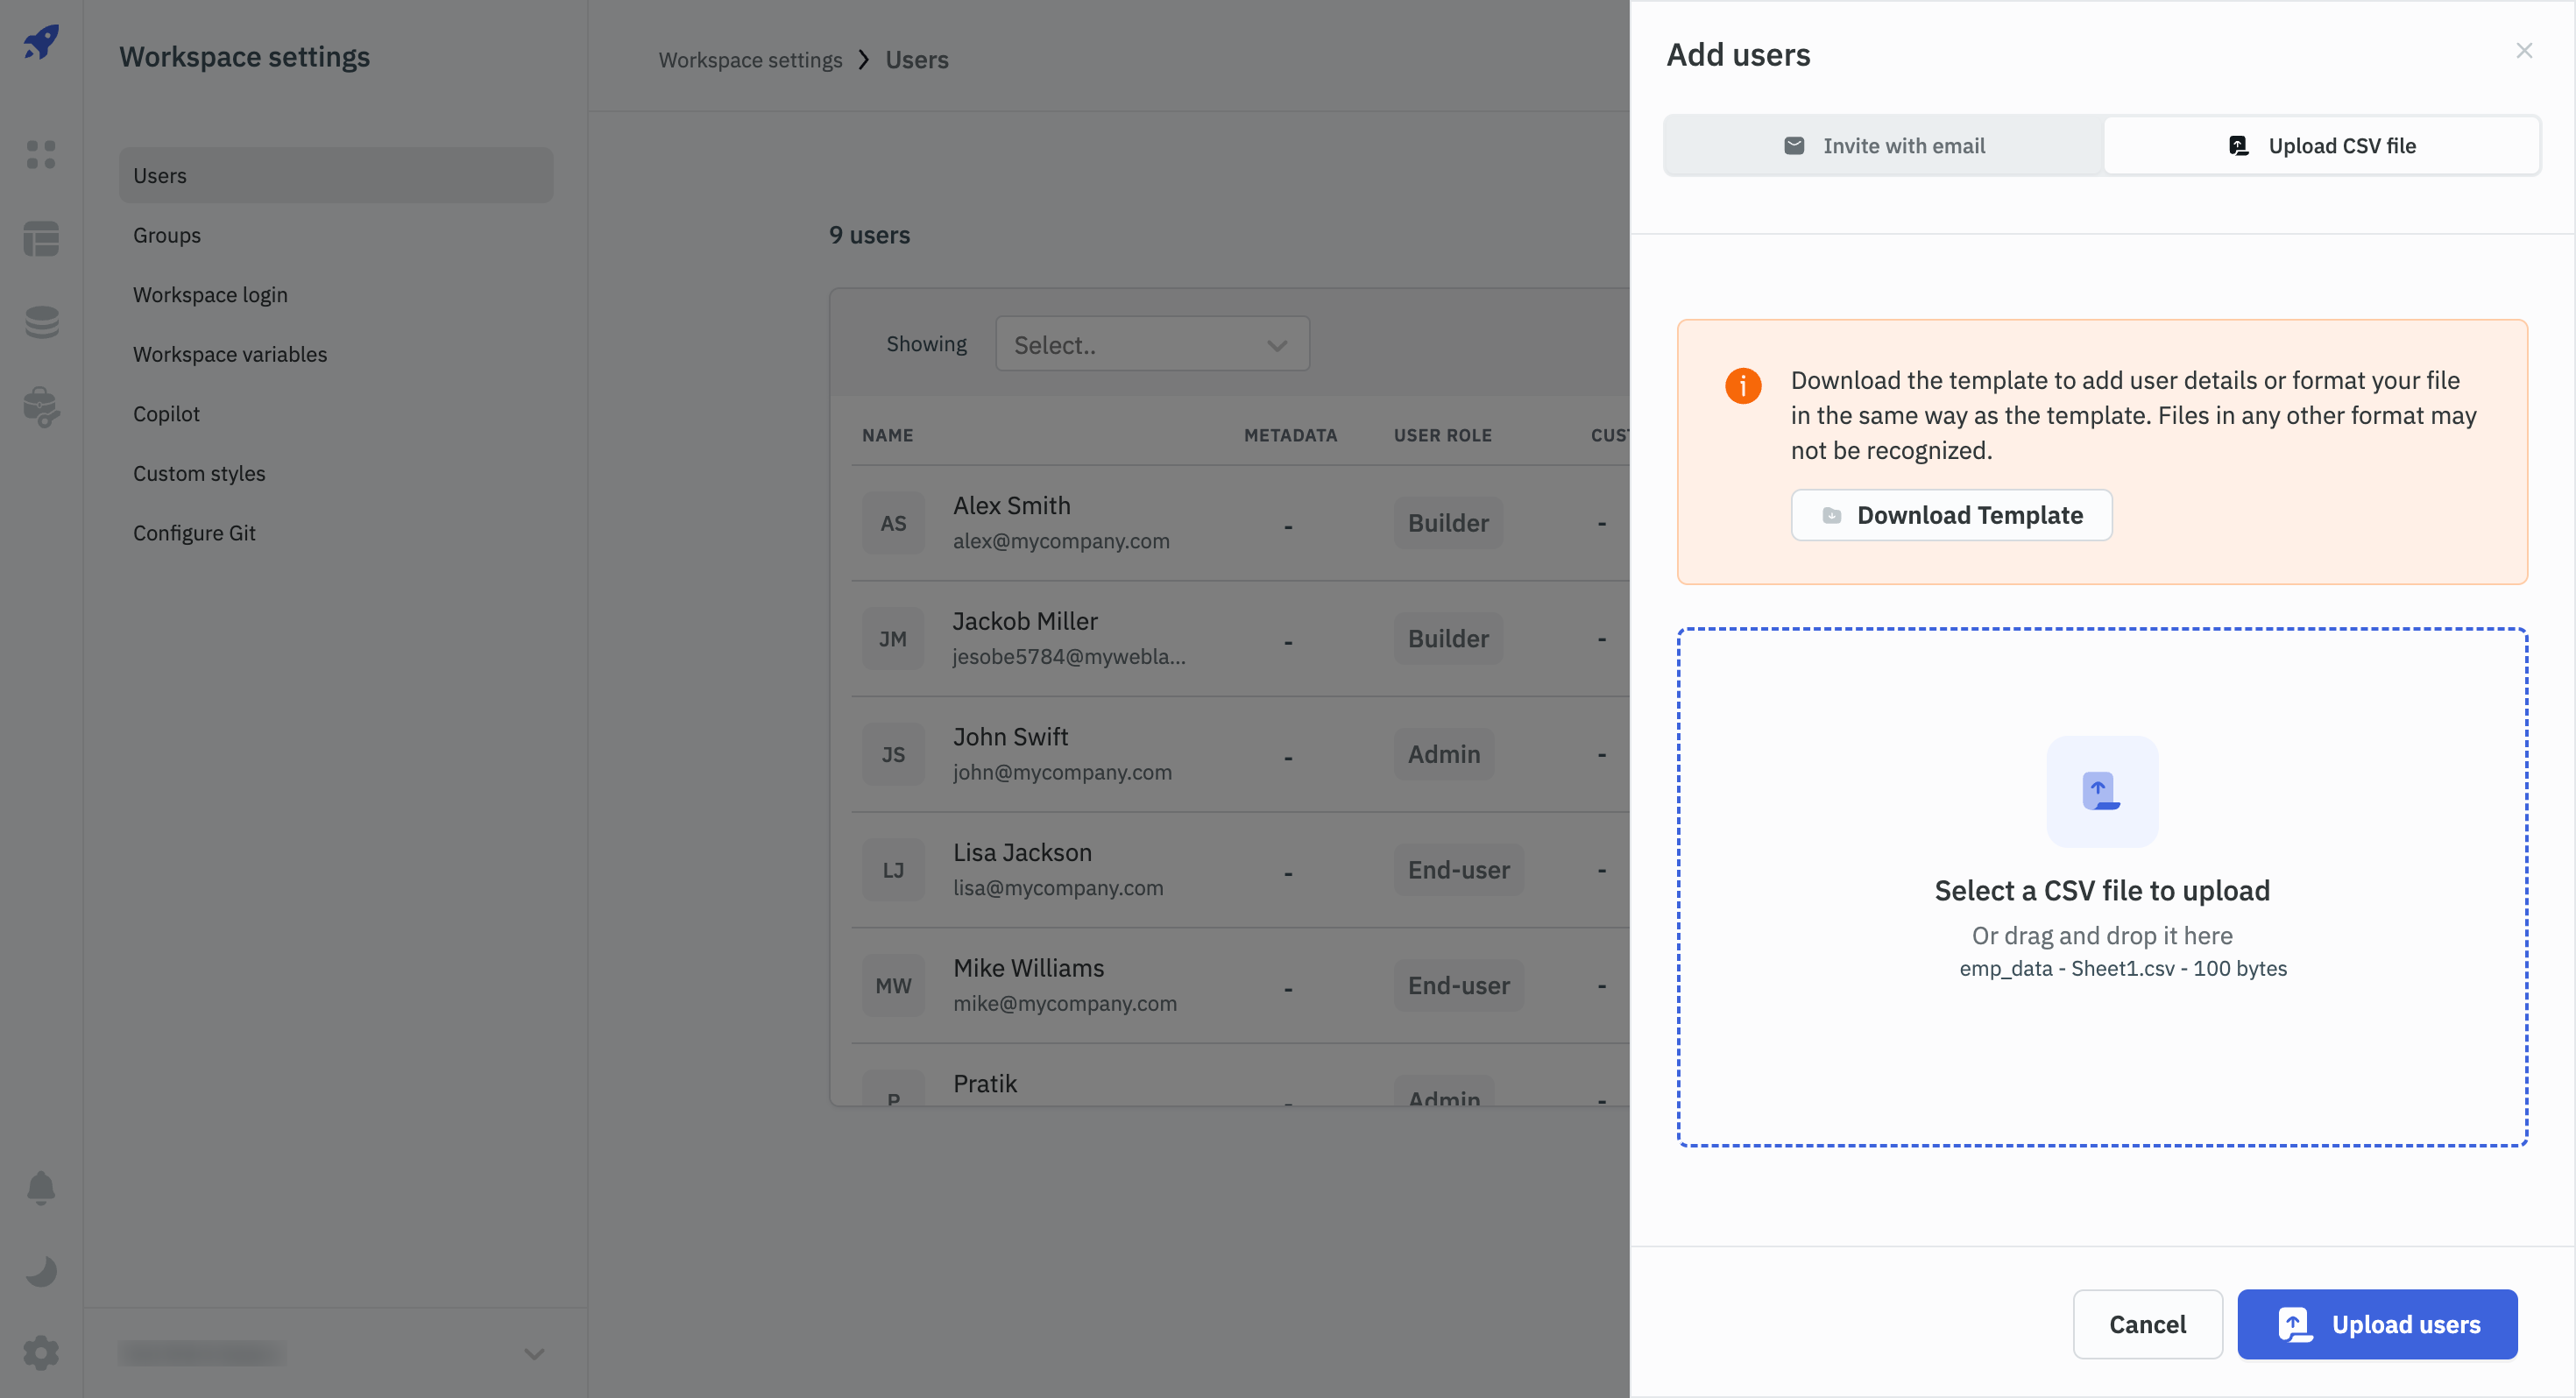Open the workflows briefcase icon

coord(41,406)
